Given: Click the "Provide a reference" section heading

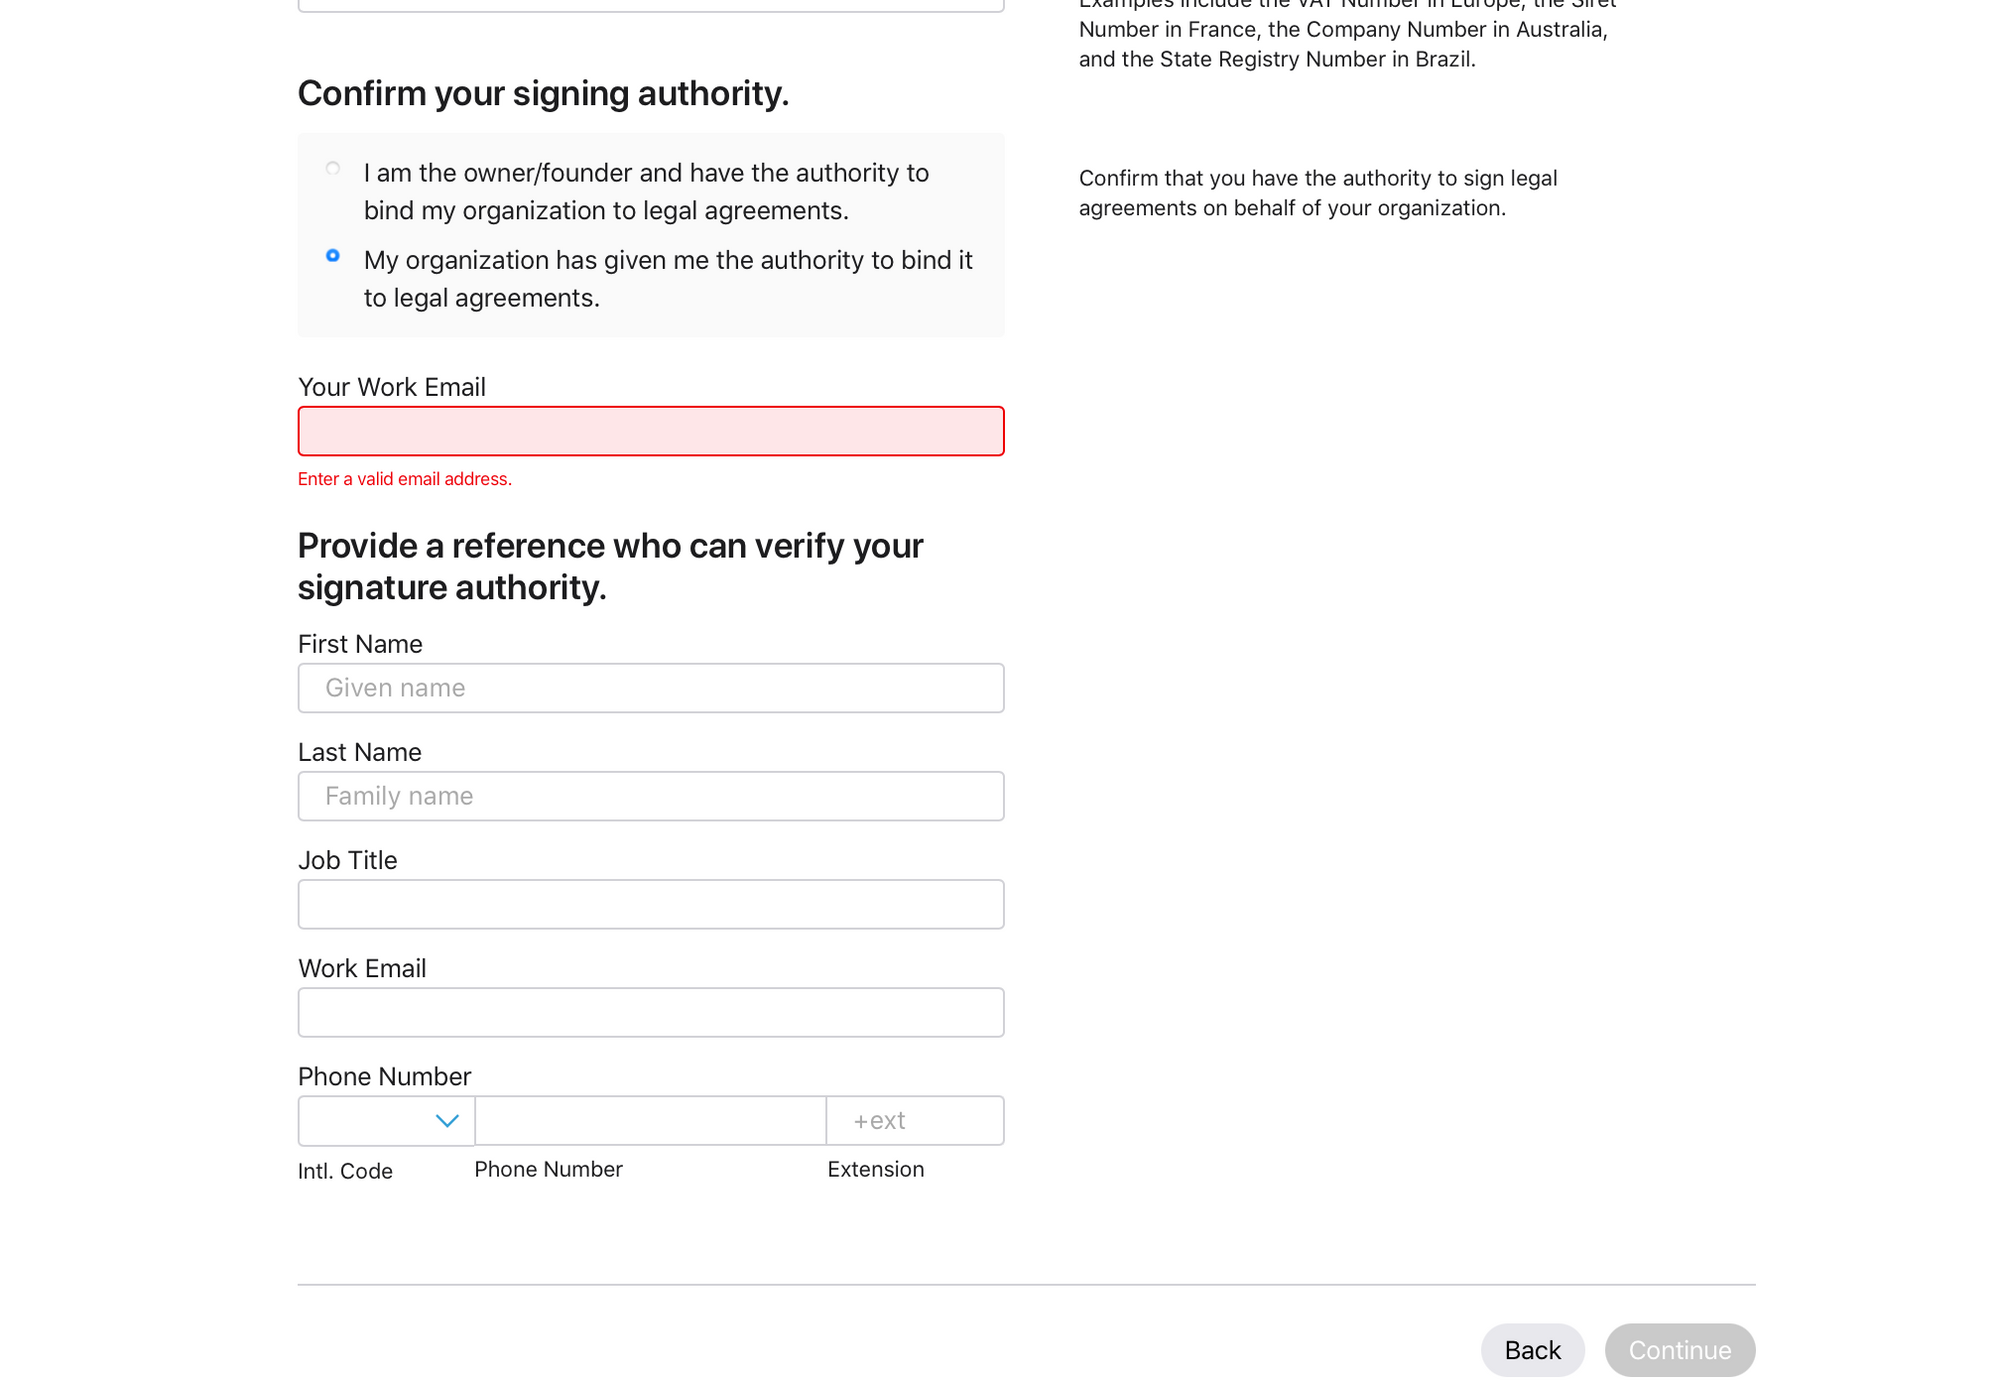Looking at the screenshot, I should [610, 566].
